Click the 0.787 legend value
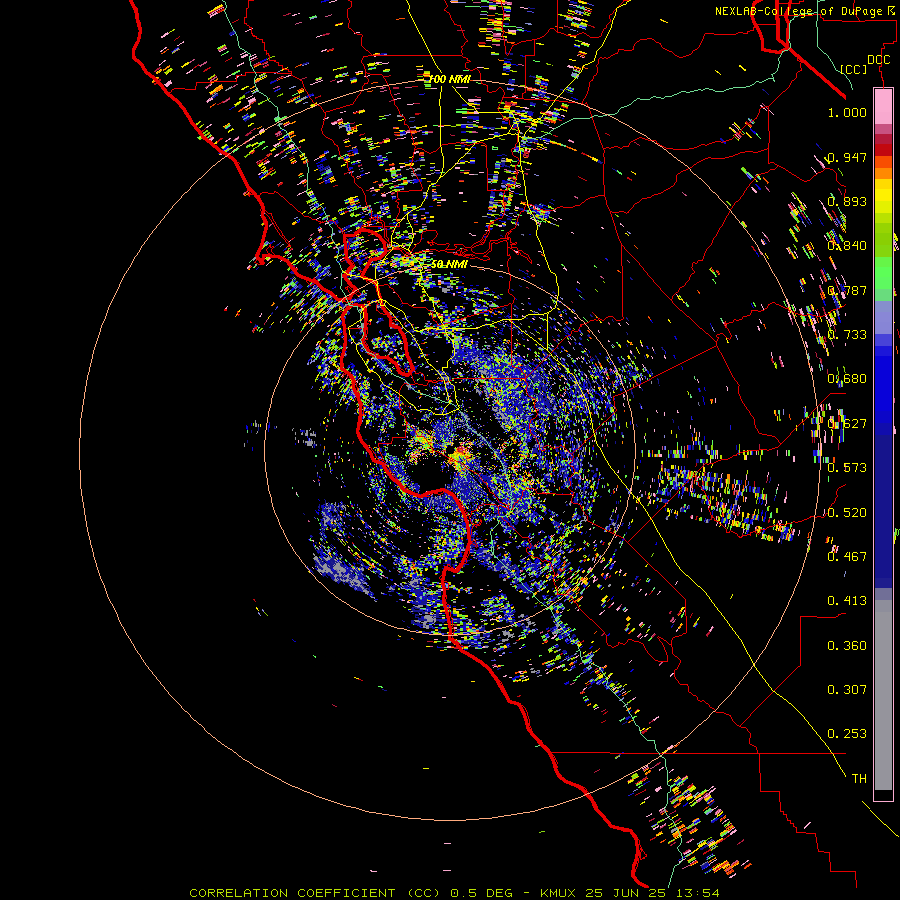 tap(847, 290)
